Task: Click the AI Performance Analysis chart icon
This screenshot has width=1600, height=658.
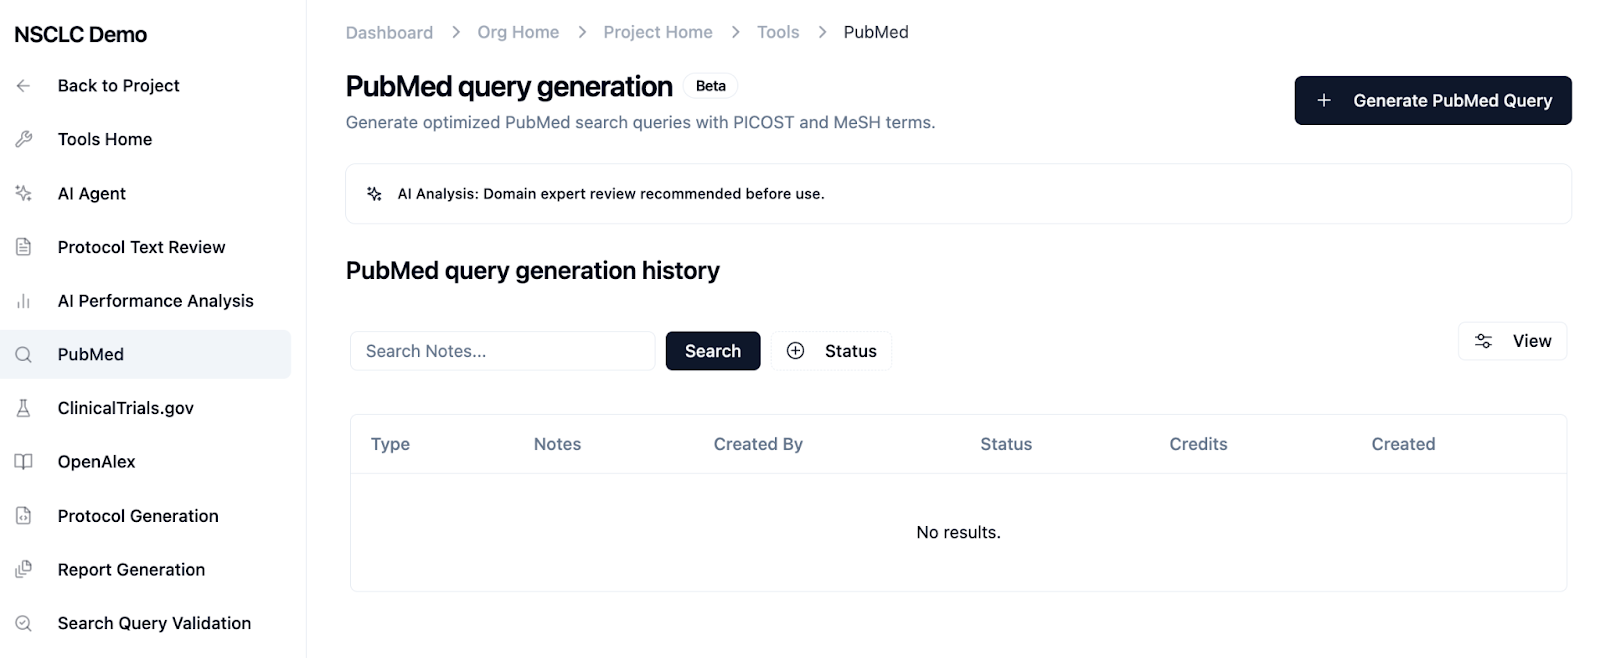Action: [24, 301]
